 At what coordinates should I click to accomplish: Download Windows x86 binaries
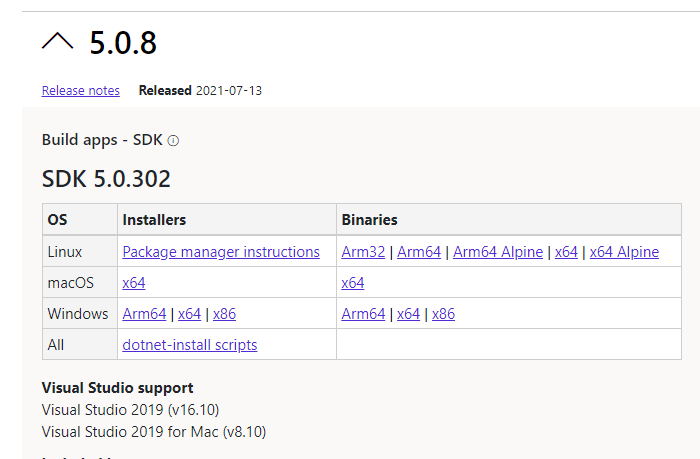(x=443, y=314)
